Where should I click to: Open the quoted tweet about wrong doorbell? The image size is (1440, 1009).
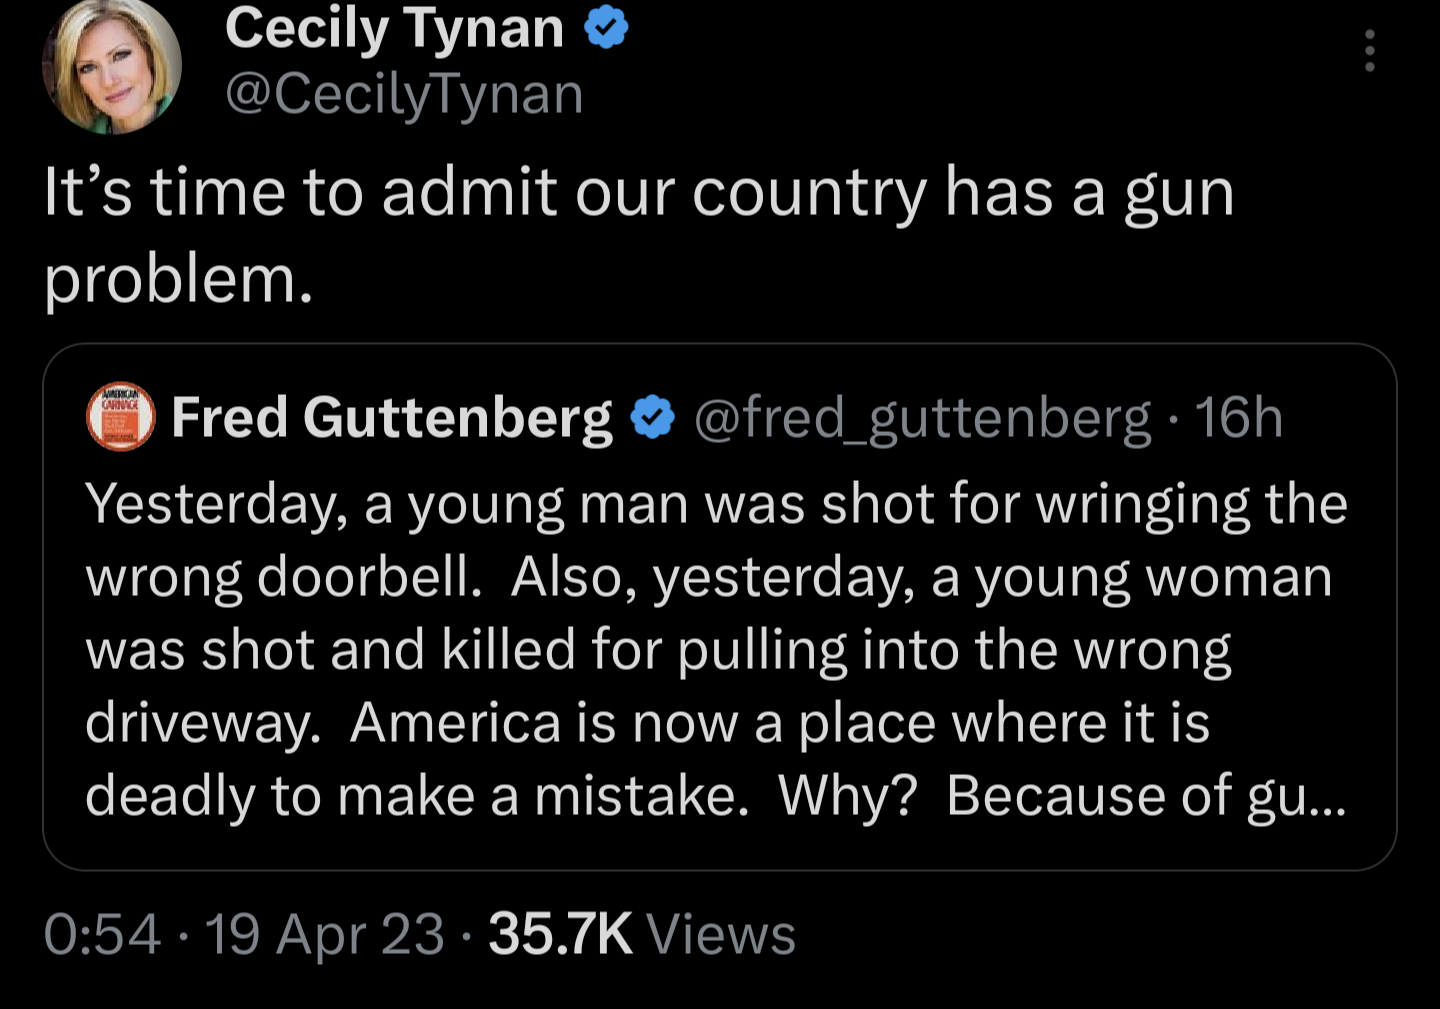point(718,650)
